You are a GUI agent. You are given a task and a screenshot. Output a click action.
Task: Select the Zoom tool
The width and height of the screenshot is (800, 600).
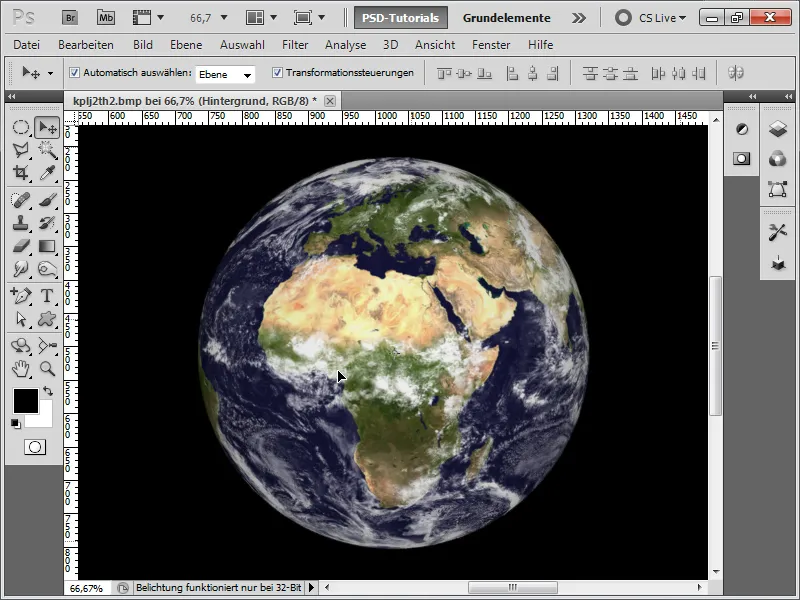point(47,368)
